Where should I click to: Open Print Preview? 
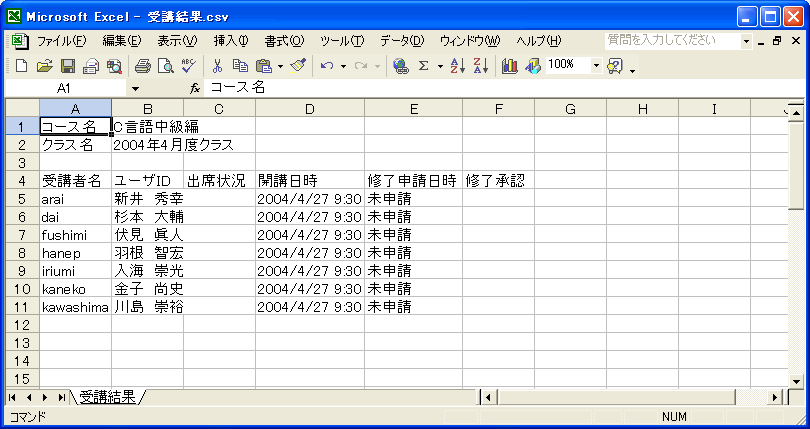(166, 66)
